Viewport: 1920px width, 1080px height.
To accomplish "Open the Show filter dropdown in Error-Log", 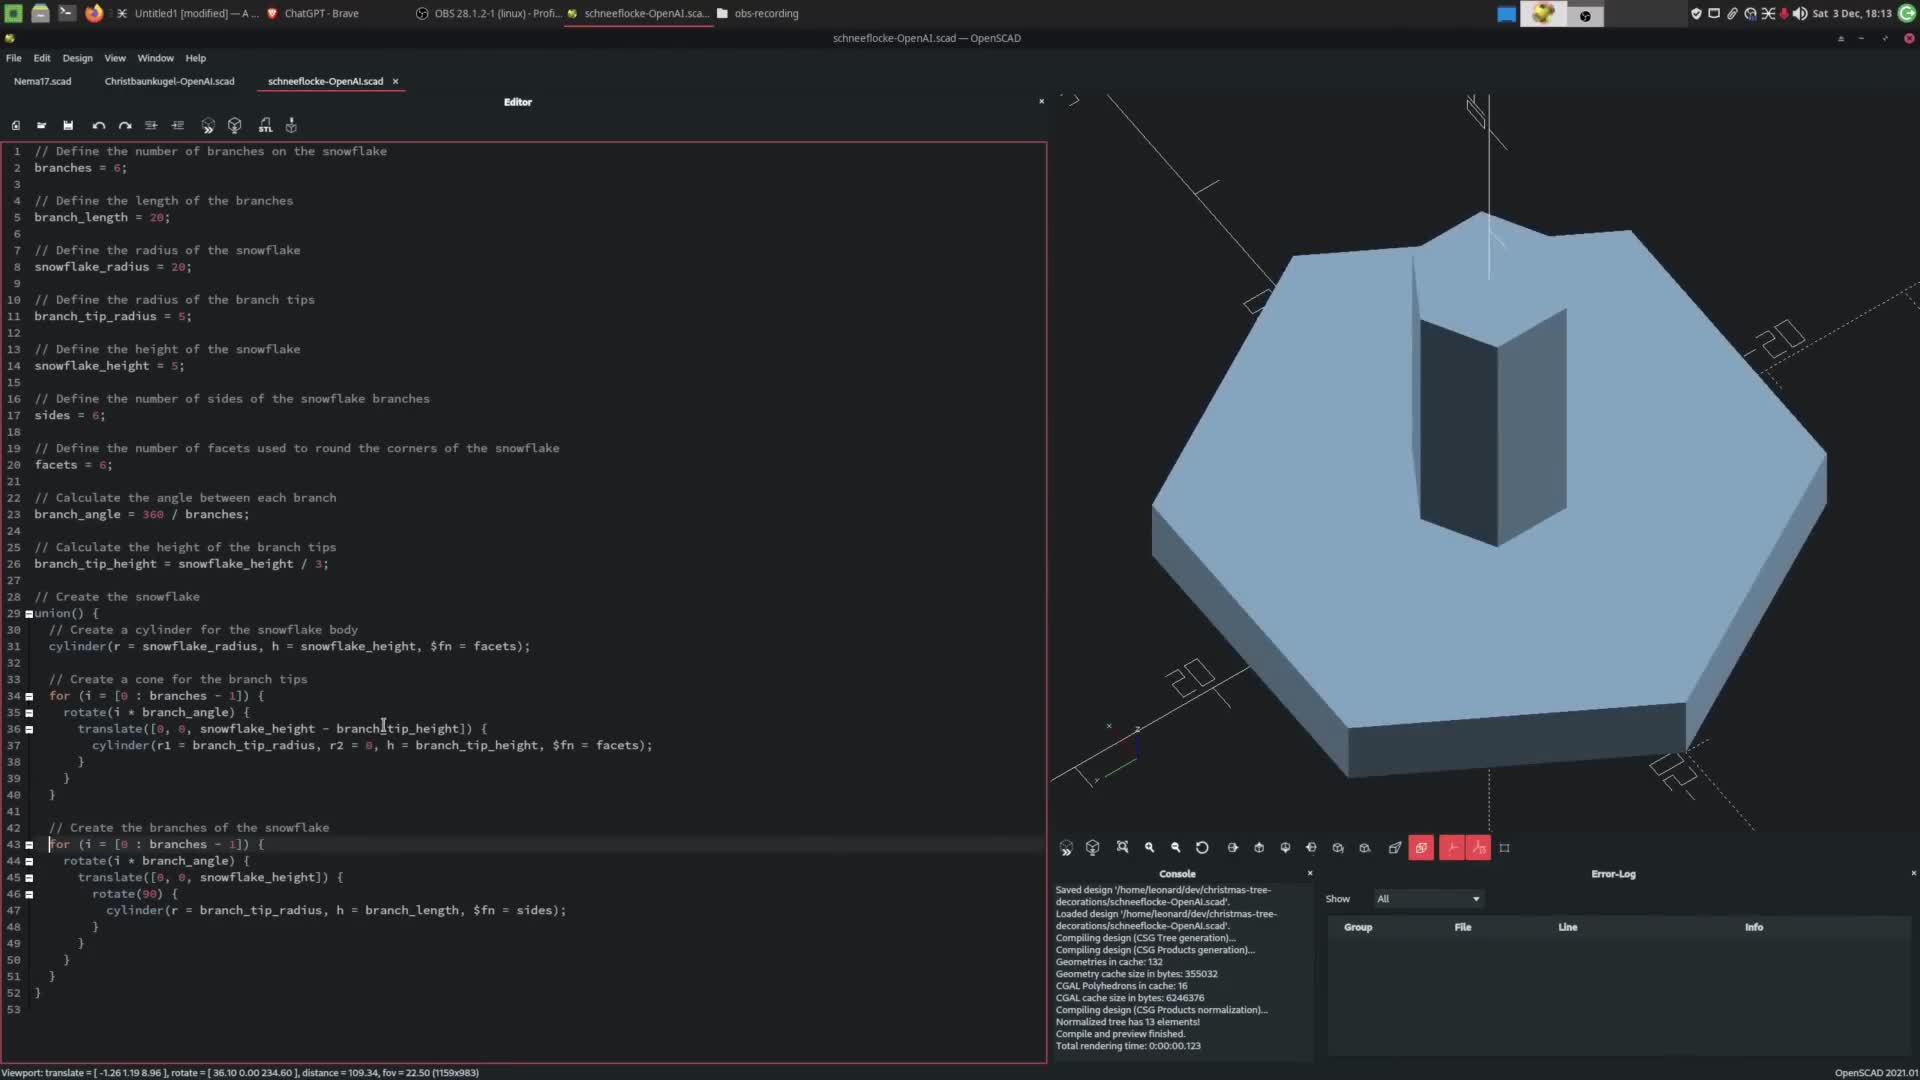I will pyautogui.click(x=1428, y=898).
